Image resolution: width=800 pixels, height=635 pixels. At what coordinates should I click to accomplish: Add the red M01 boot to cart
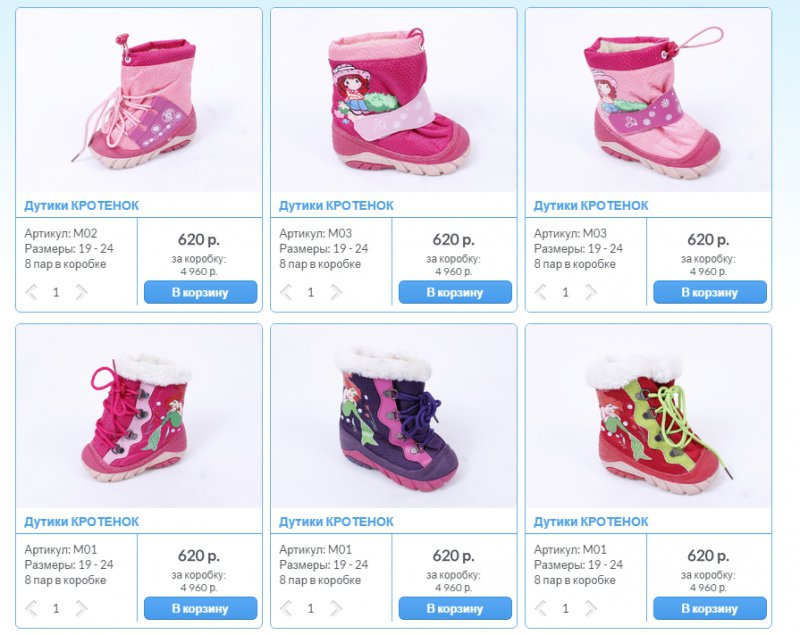point(710,608)
